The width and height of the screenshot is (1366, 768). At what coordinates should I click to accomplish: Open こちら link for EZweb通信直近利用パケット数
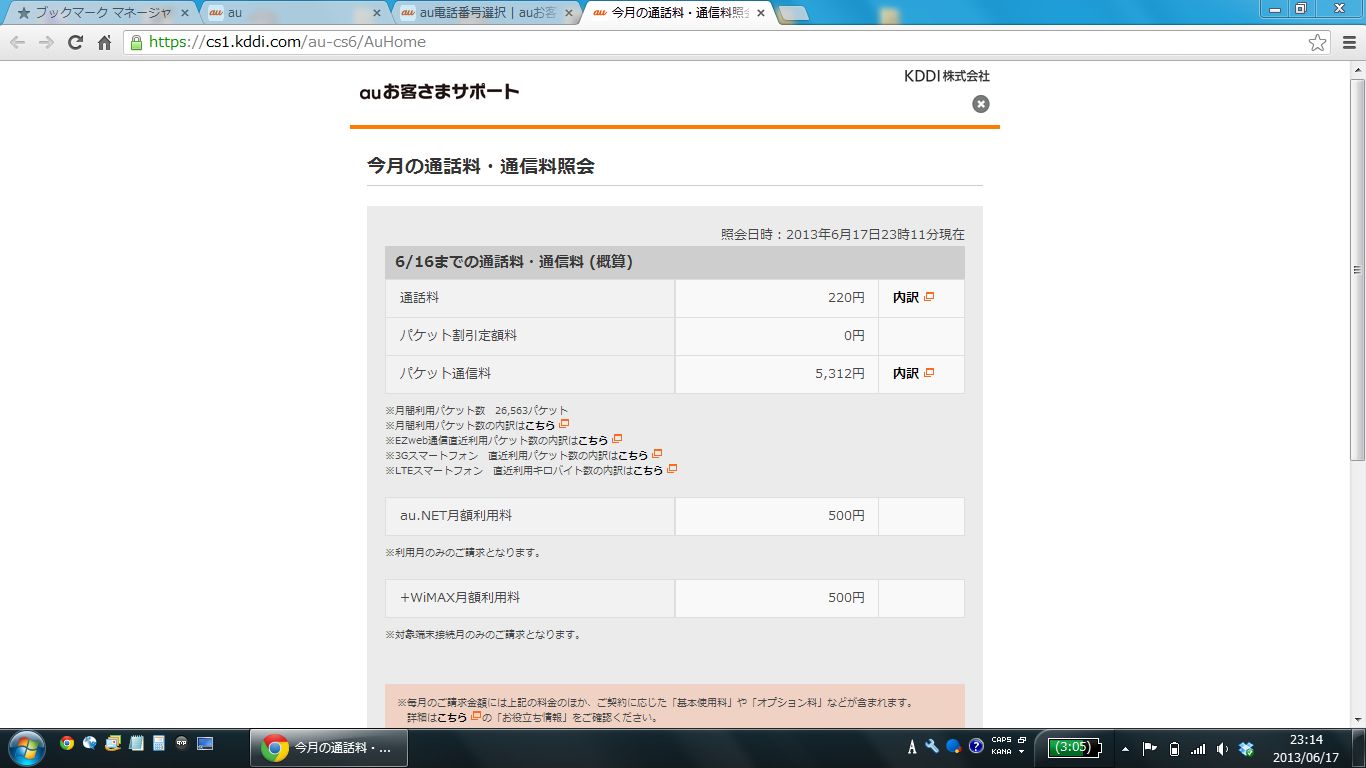600,440
